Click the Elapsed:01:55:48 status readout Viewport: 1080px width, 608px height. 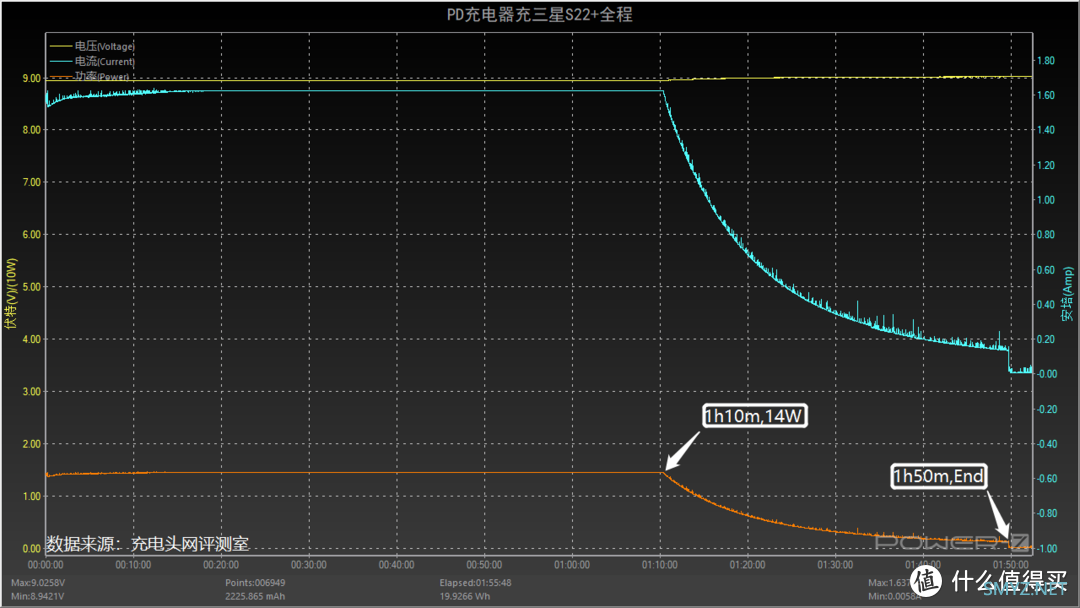point(475,583)
